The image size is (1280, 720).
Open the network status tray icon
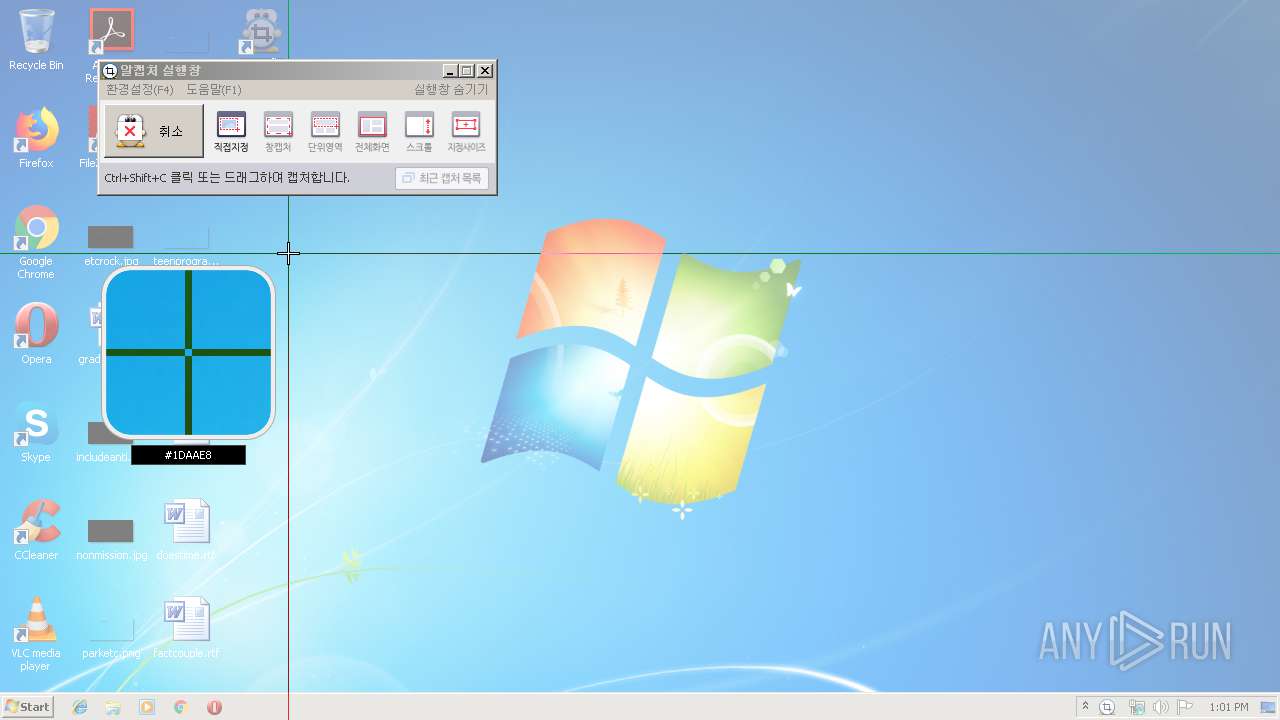(x=1137, y=707)
